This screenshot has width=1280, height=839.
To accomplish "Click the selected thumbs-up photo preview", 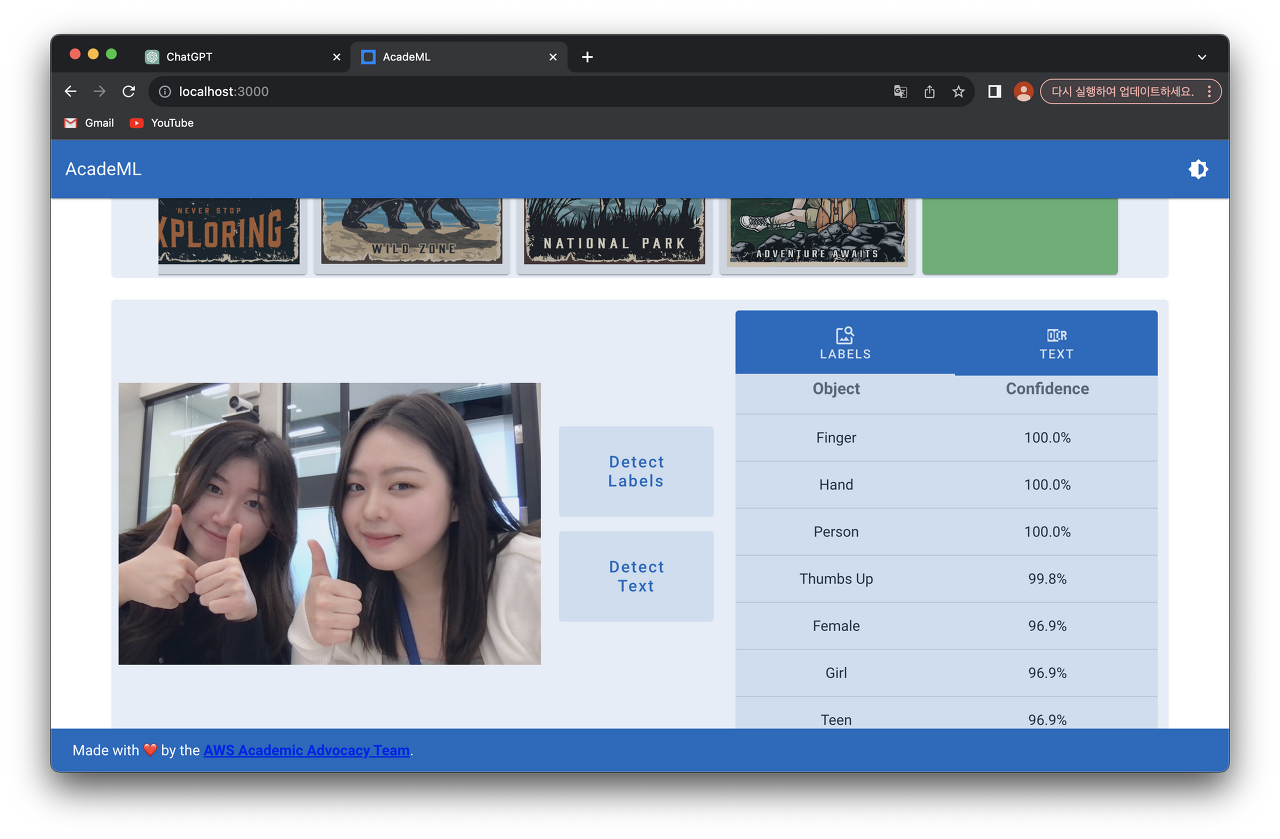I will click(x=329, y=523).
